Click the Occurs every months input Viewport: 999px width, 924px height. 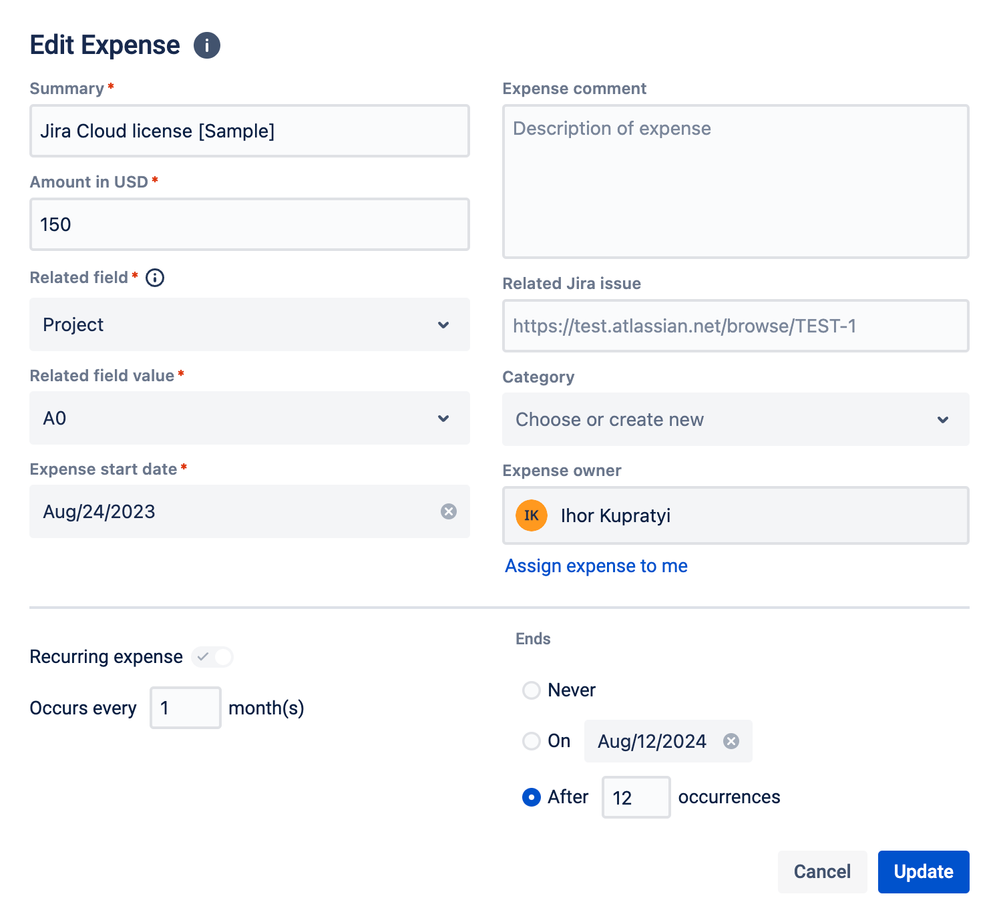coord(185,707)
